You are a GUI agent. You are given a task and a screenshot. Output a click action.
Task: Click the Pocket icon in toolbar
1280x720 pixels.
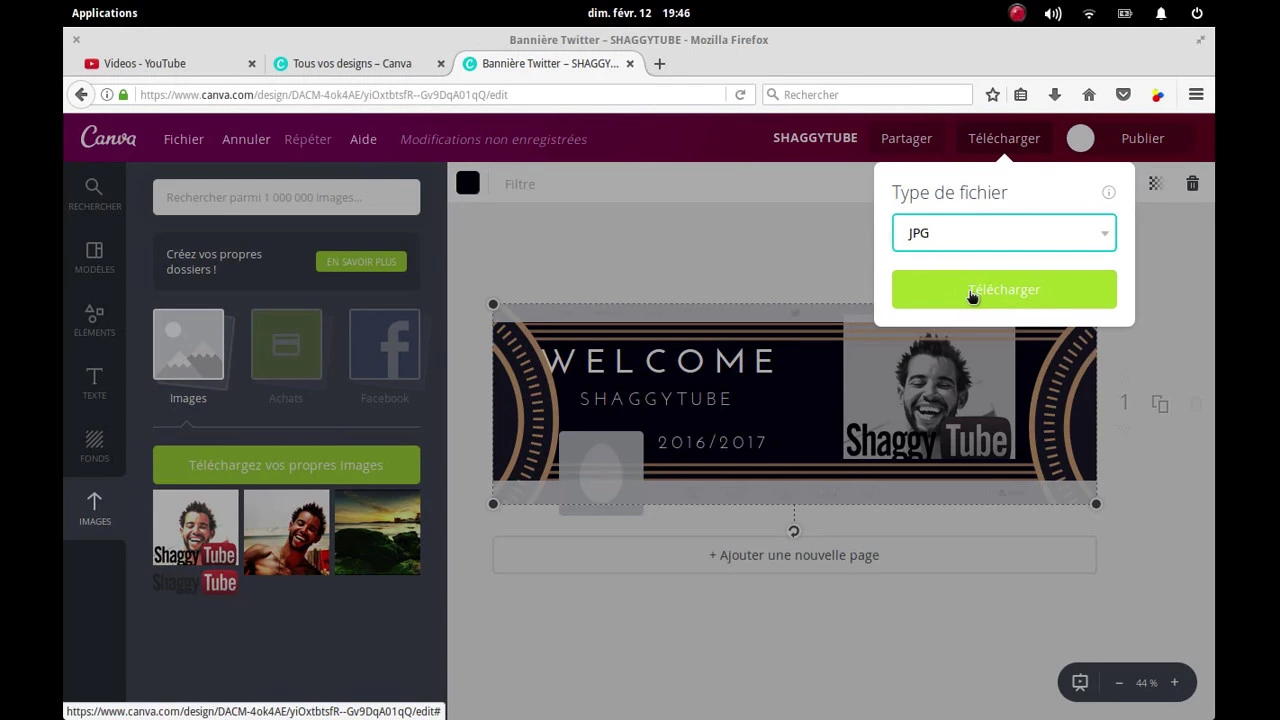coord(1123,94)
